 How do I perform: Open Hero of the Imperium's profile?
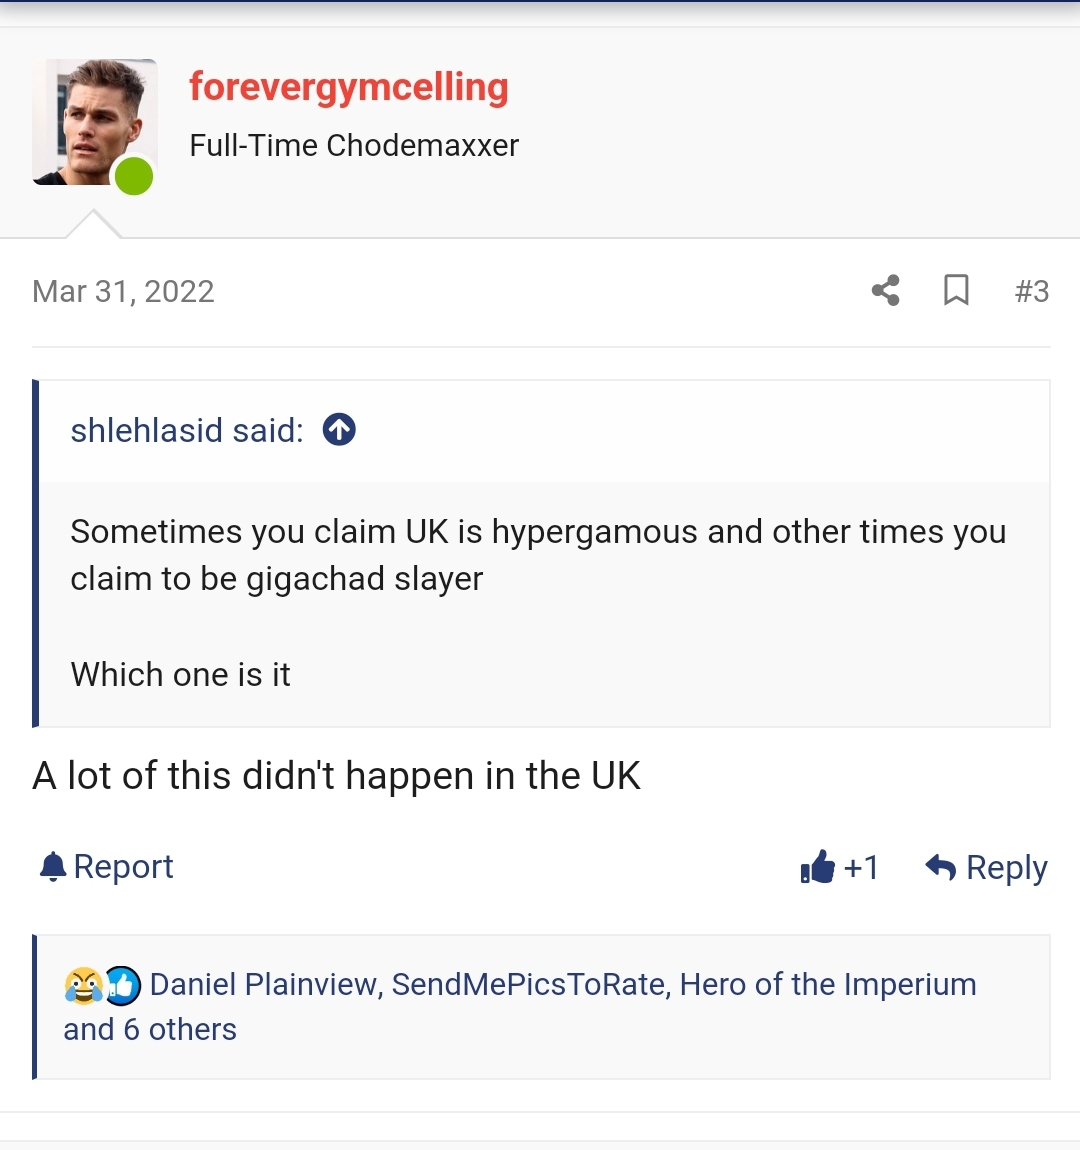click(x=828, y=984)
